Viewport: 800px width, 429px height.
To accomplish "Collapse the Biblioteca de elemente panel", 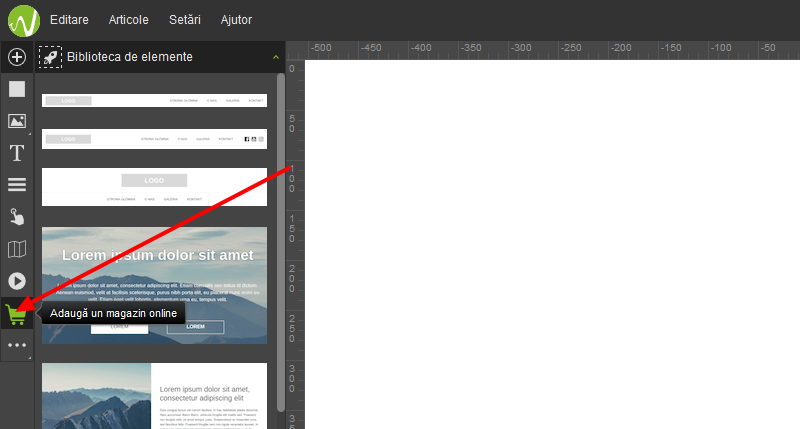I will [x=276, y=57].
